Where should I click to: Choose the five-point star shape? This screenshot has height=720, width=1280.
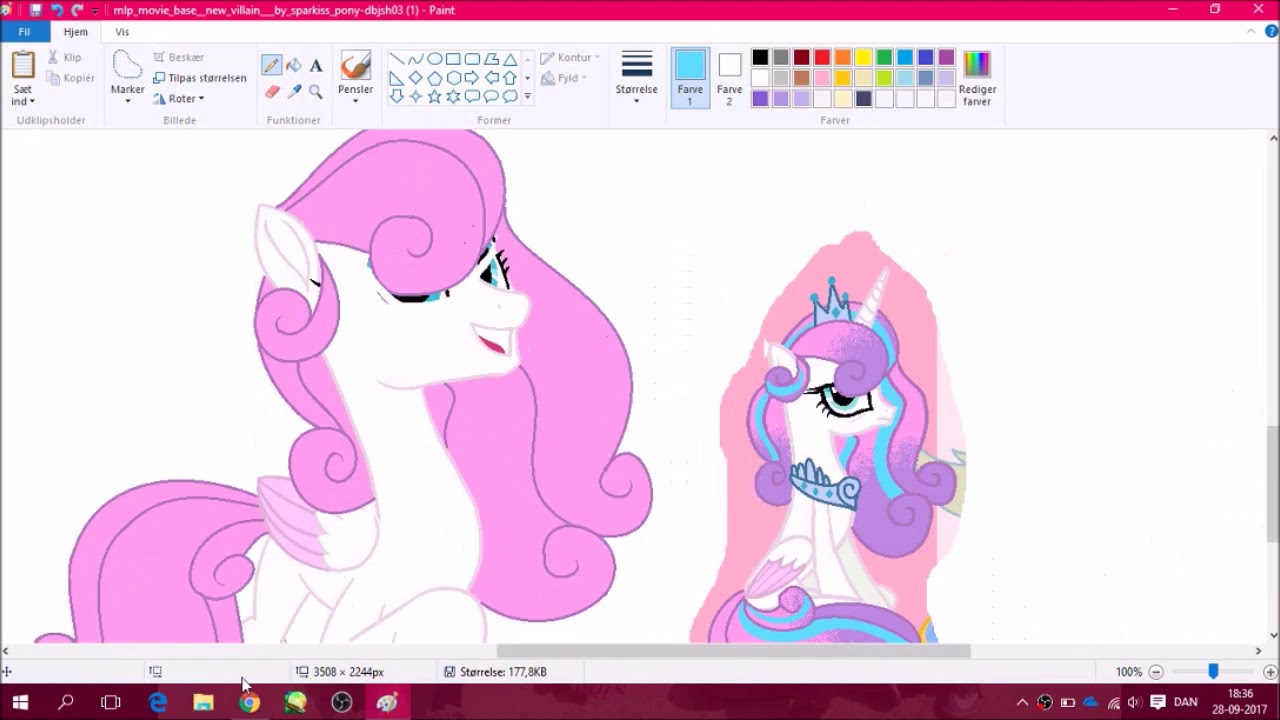tap(434, 97)
